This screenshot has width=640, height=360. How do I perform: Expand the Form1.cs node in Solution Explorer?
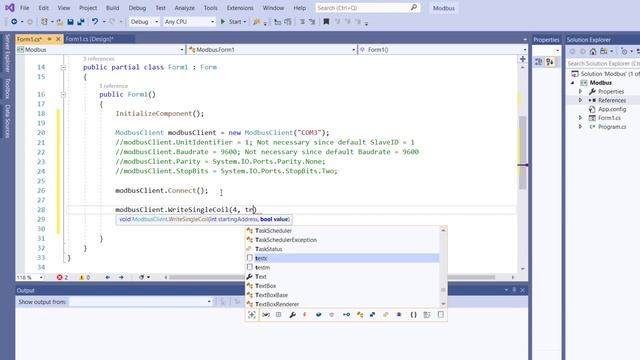[x=580, y=118]
